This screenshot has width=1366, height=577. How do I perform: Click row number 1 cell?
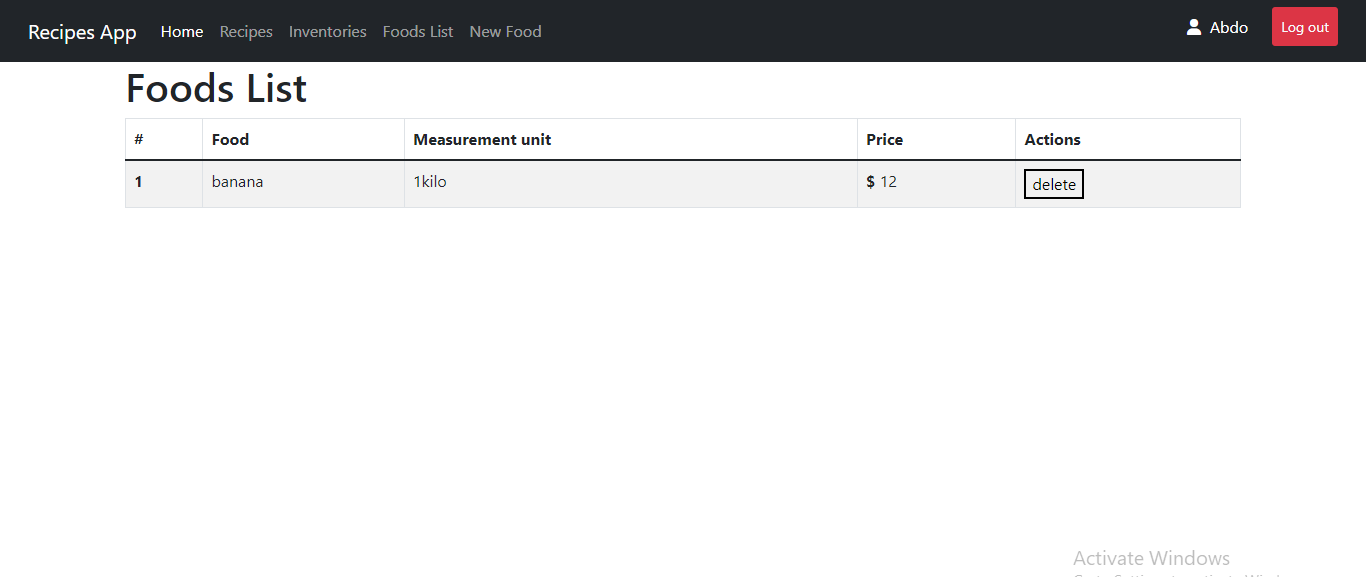pos(139,182)
